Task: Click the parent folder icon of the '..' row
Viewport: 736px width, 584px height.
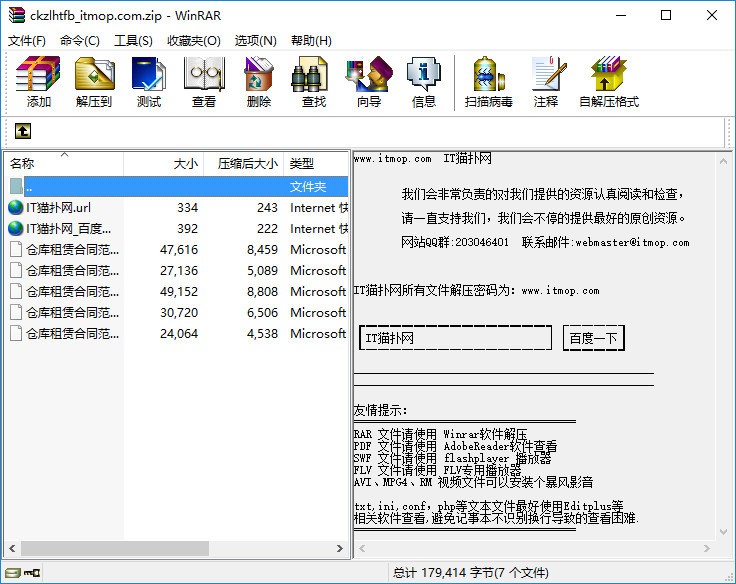Action: click(x=16, y=186)
